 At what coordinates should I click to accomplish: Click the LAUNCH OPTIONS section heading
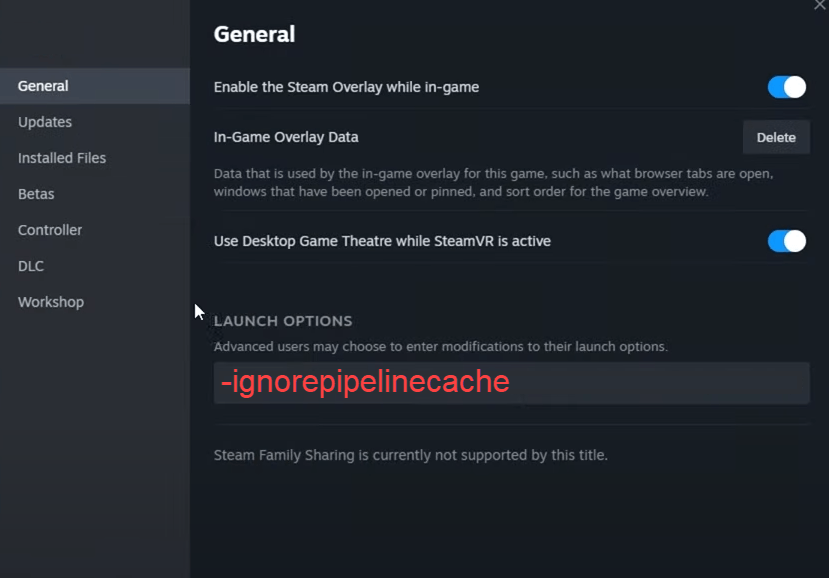(x=283, y=321)
